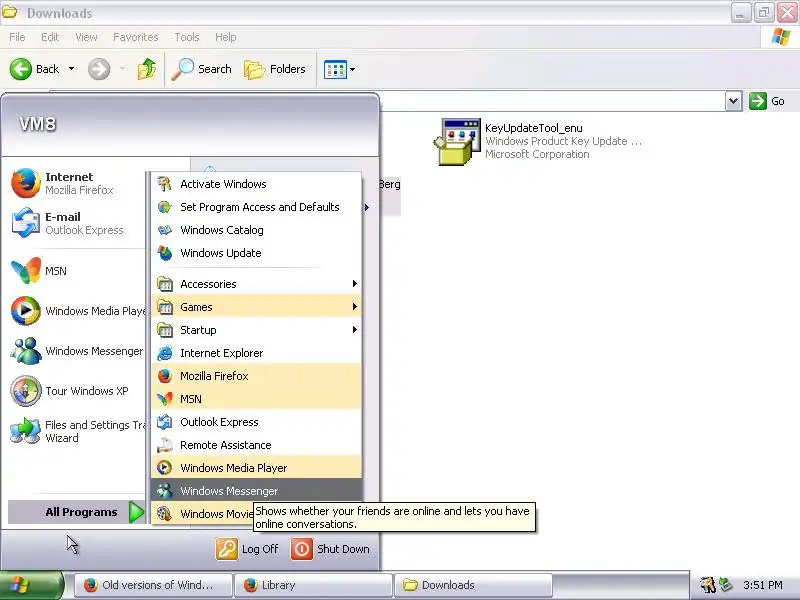
Task: Click the Windows flag logo in toolbar
Action: click(781, 37)
